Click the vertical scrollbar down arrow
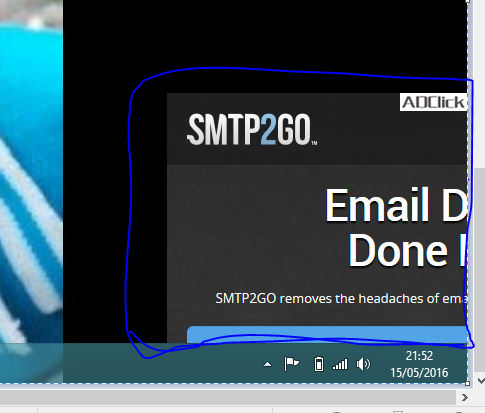The height and width of the screenshot is (413, 485). 481,380
